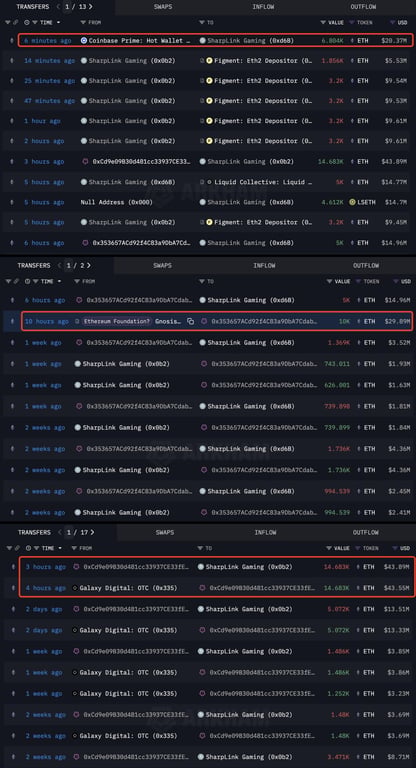The image size is (416, 768).
Task: Toggle clock time-format icon in the 1 / 2 header
Action: pyautogui.click(x=27, y=281)
